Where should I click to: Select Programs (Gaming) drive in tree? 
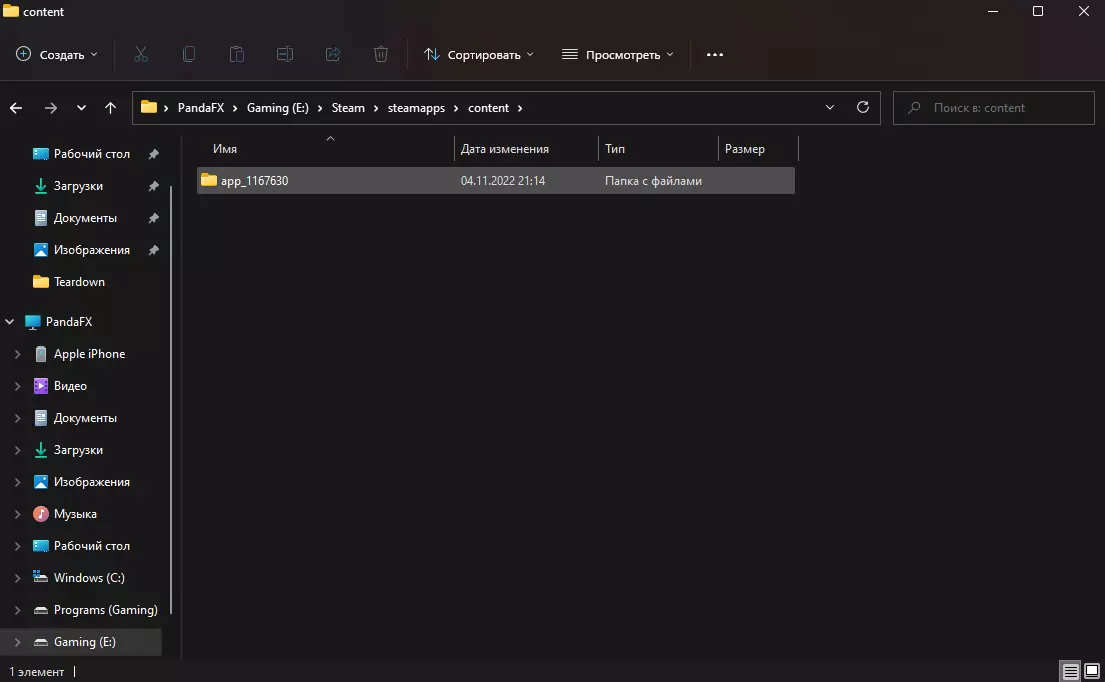(106, 610)
